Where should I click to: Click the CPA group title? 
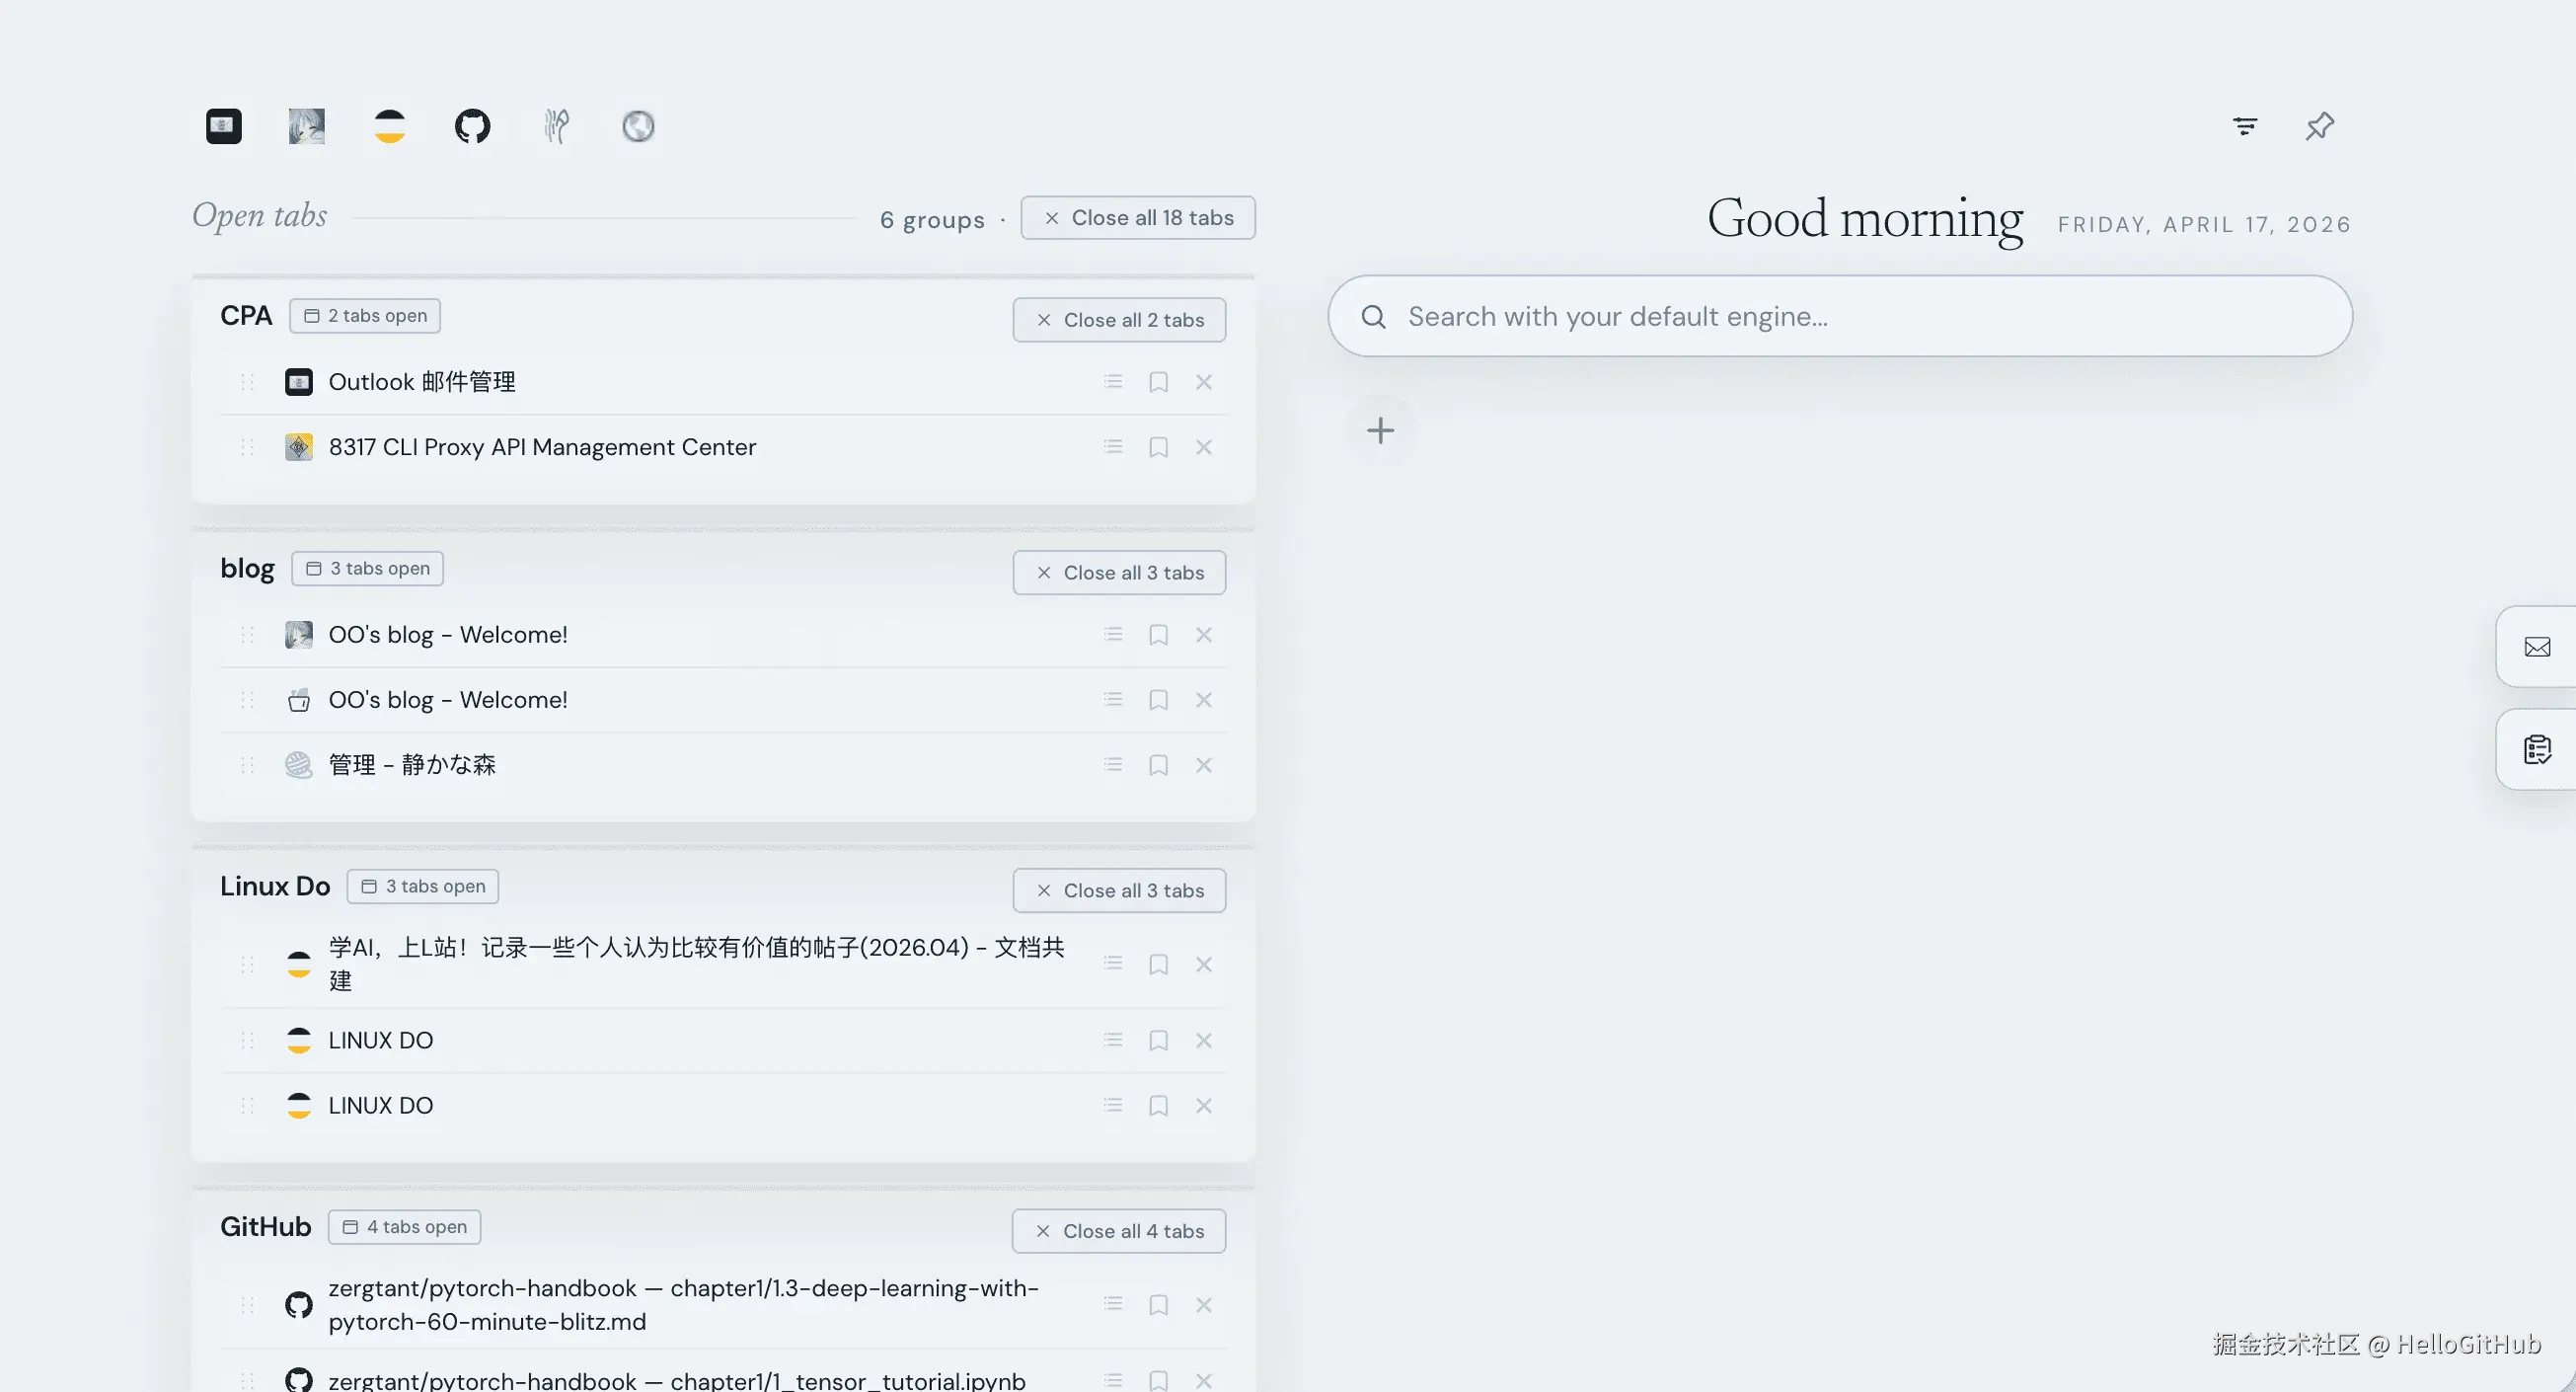(x=246, y=316)
